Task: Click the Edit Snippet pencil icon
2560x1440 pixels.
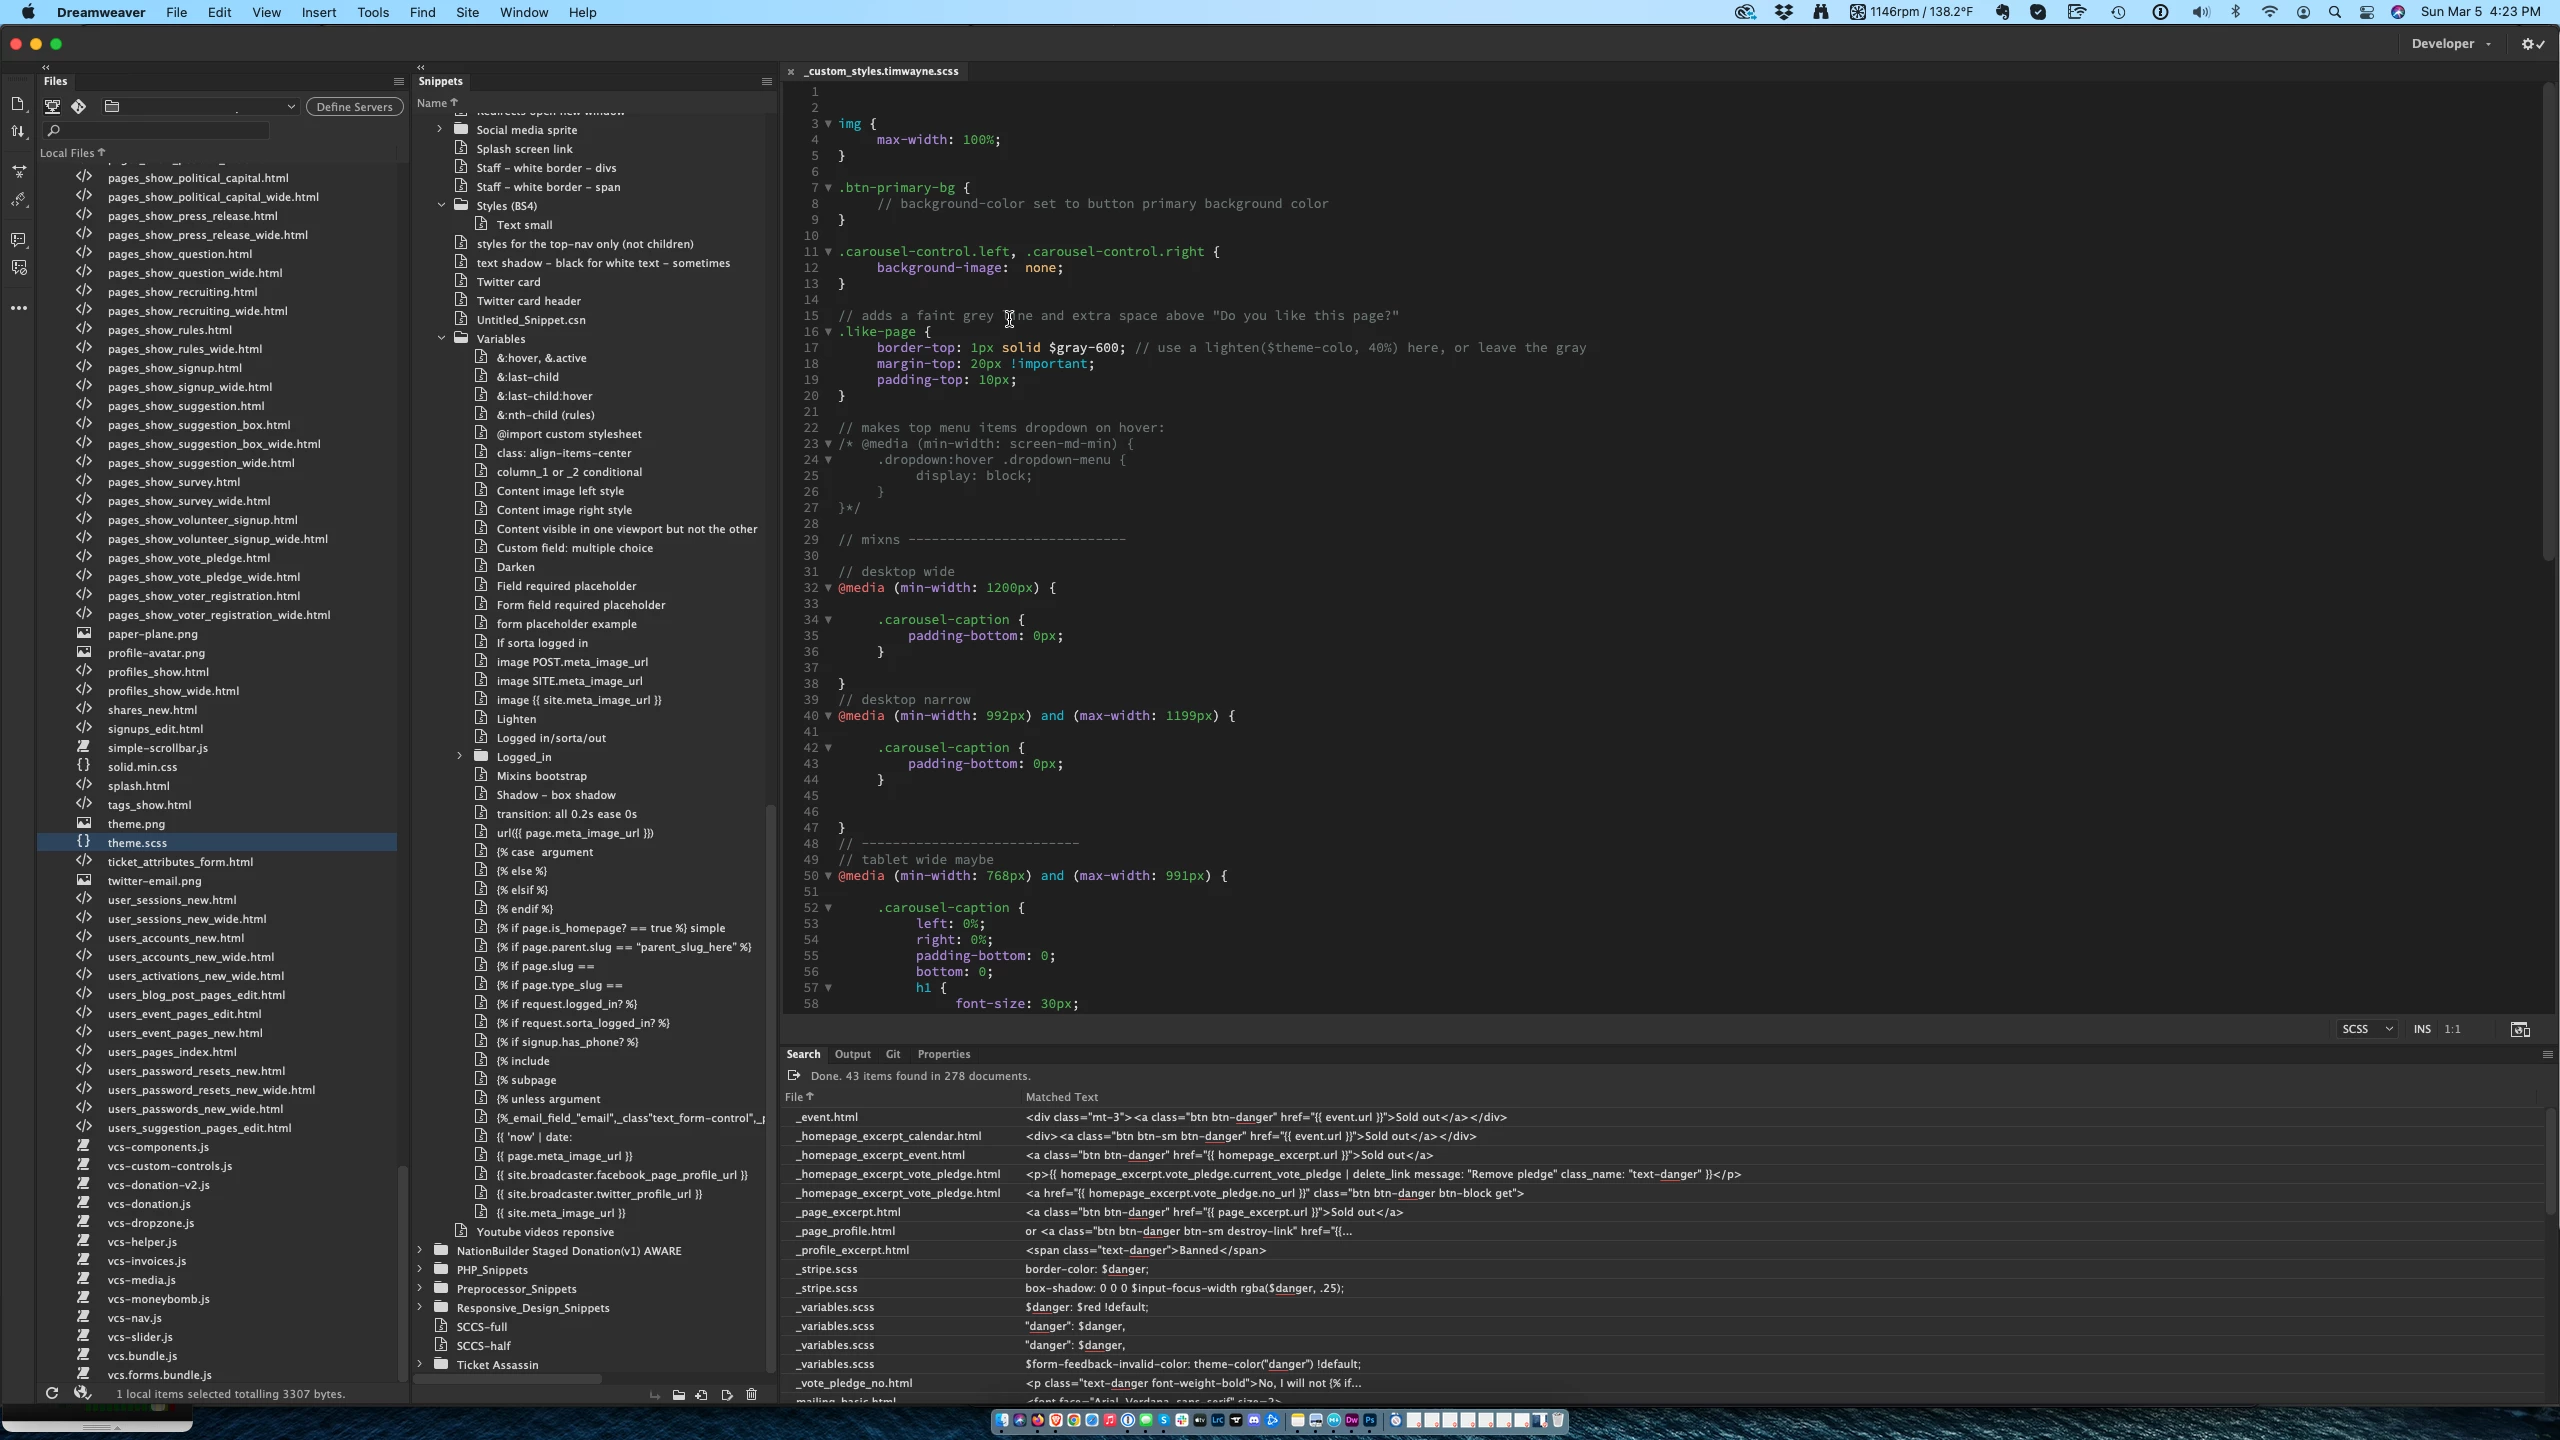Action: point(727,1395)
